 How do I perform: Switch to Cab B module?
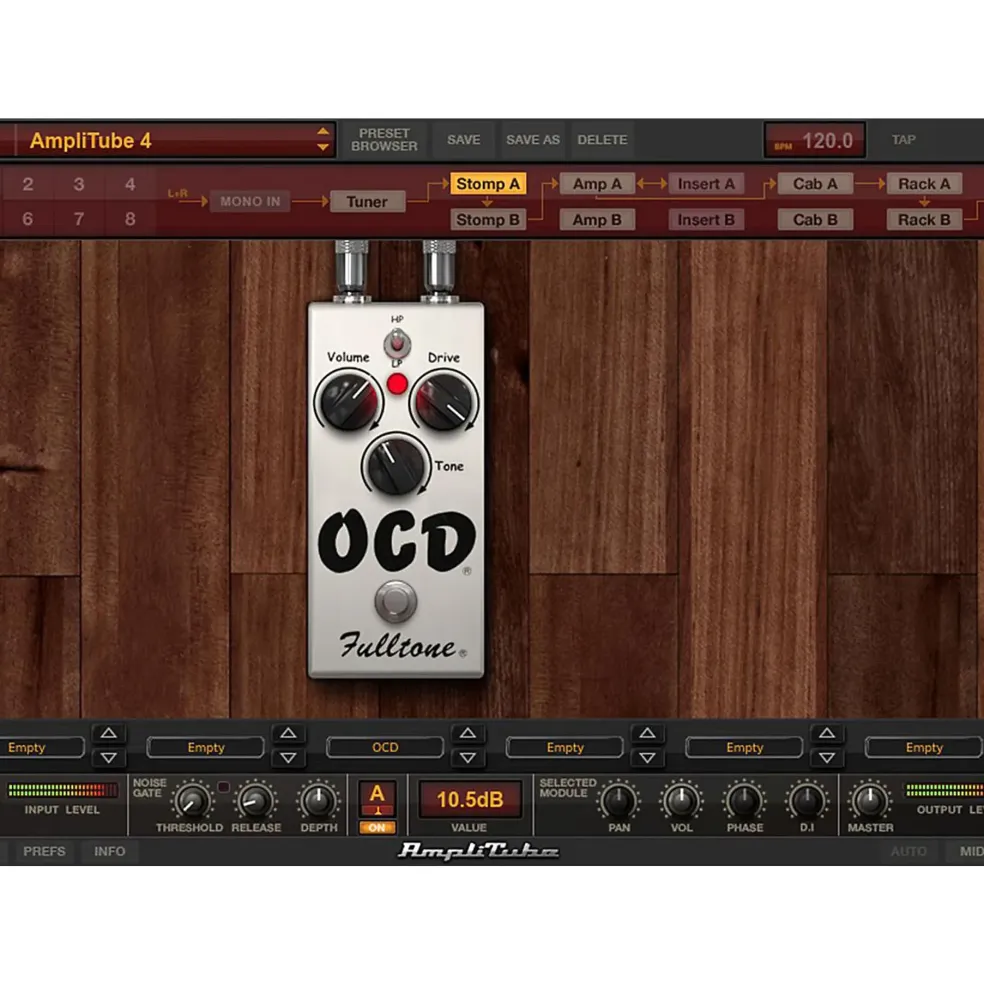(815, 219)
